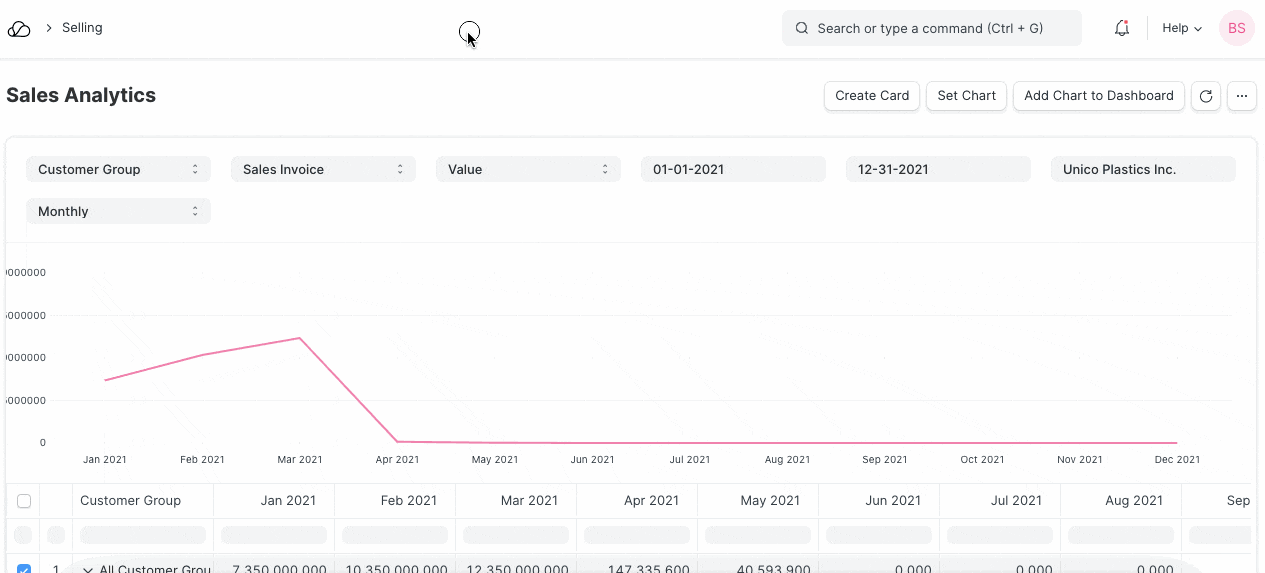This screenshot has height=573, width=1265.
Task: Click the Create Card button
Action: [871, 96]
